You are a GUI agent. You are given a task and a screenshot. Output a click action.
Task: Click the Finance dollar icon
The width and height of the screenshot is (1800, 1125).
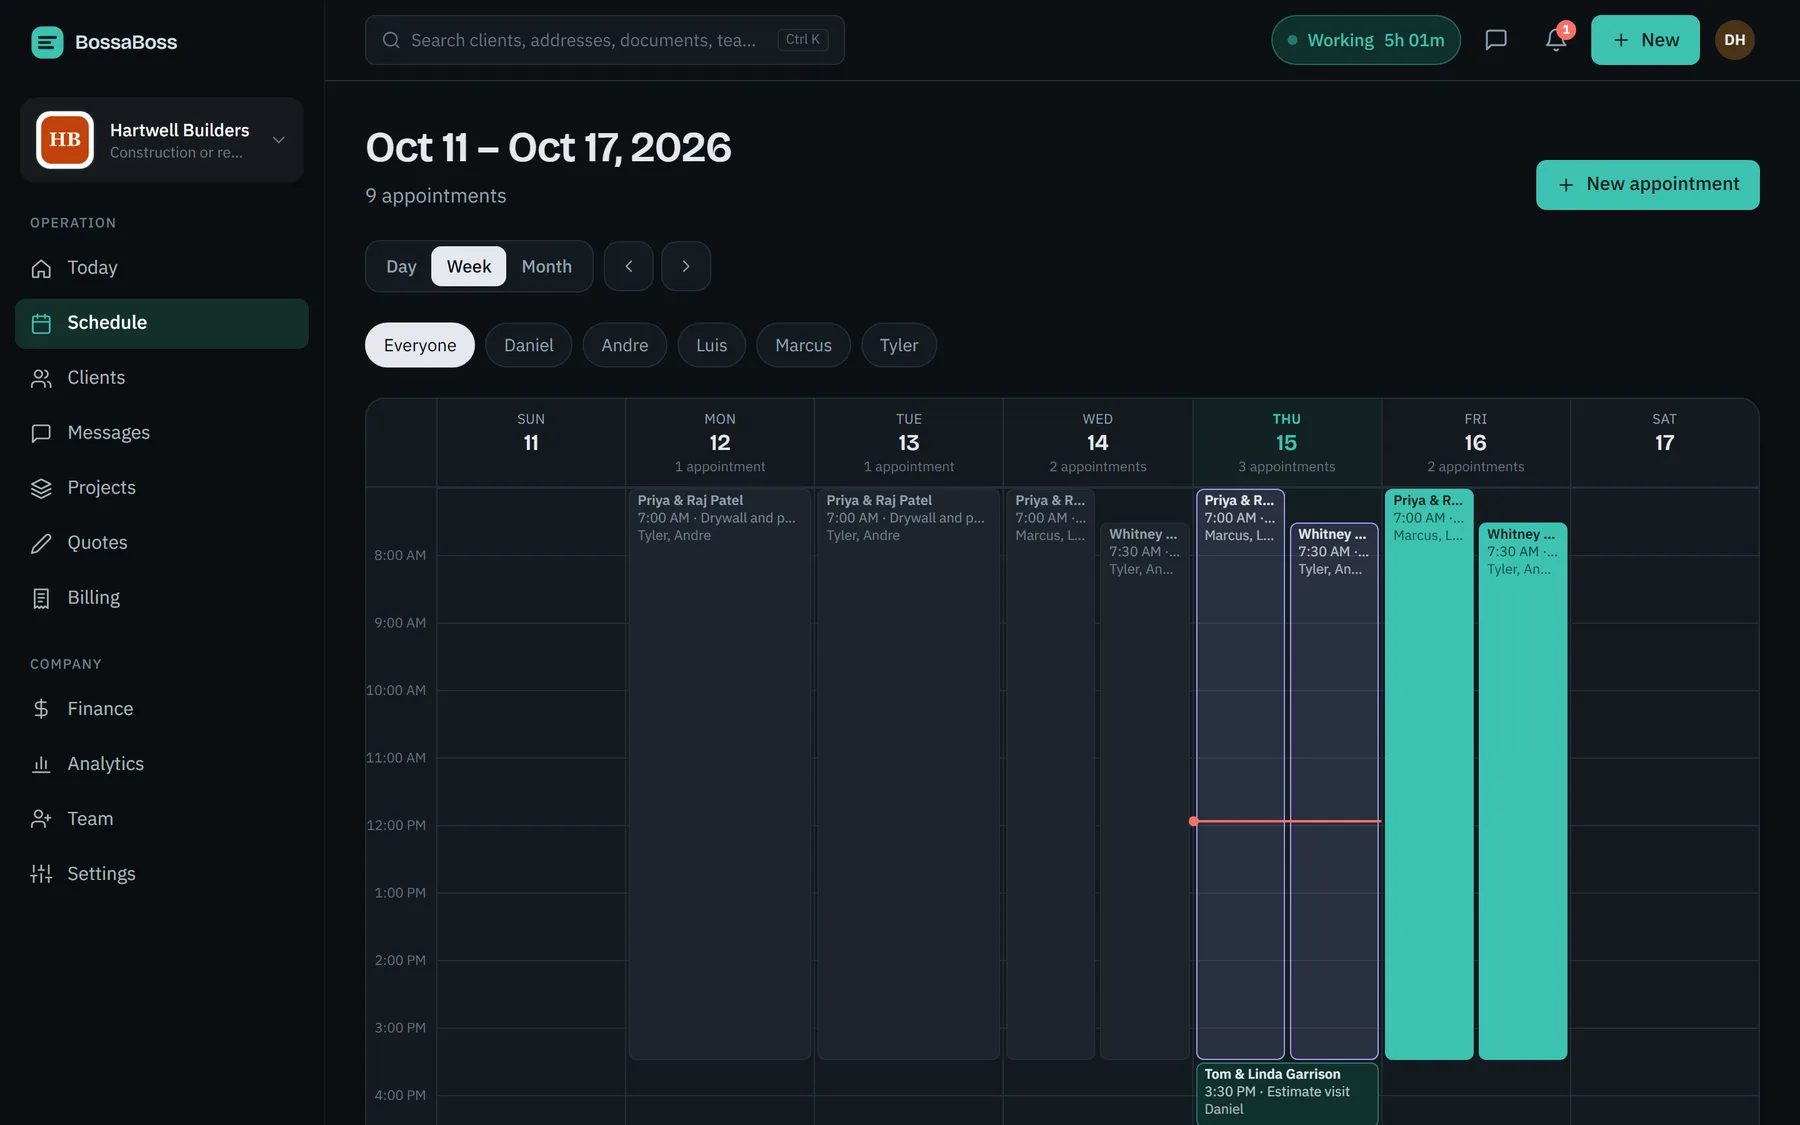[x=41, y=709]
